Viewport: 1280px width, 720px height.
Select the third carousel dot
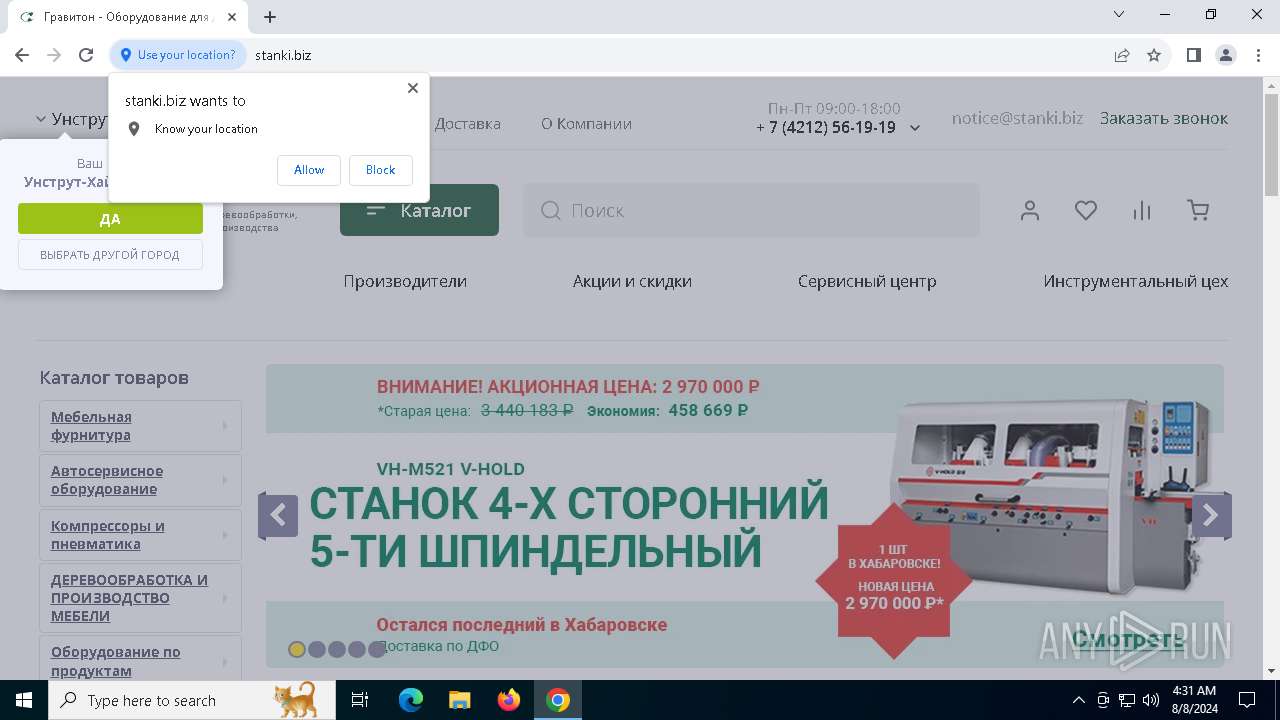tap(337, 649)
